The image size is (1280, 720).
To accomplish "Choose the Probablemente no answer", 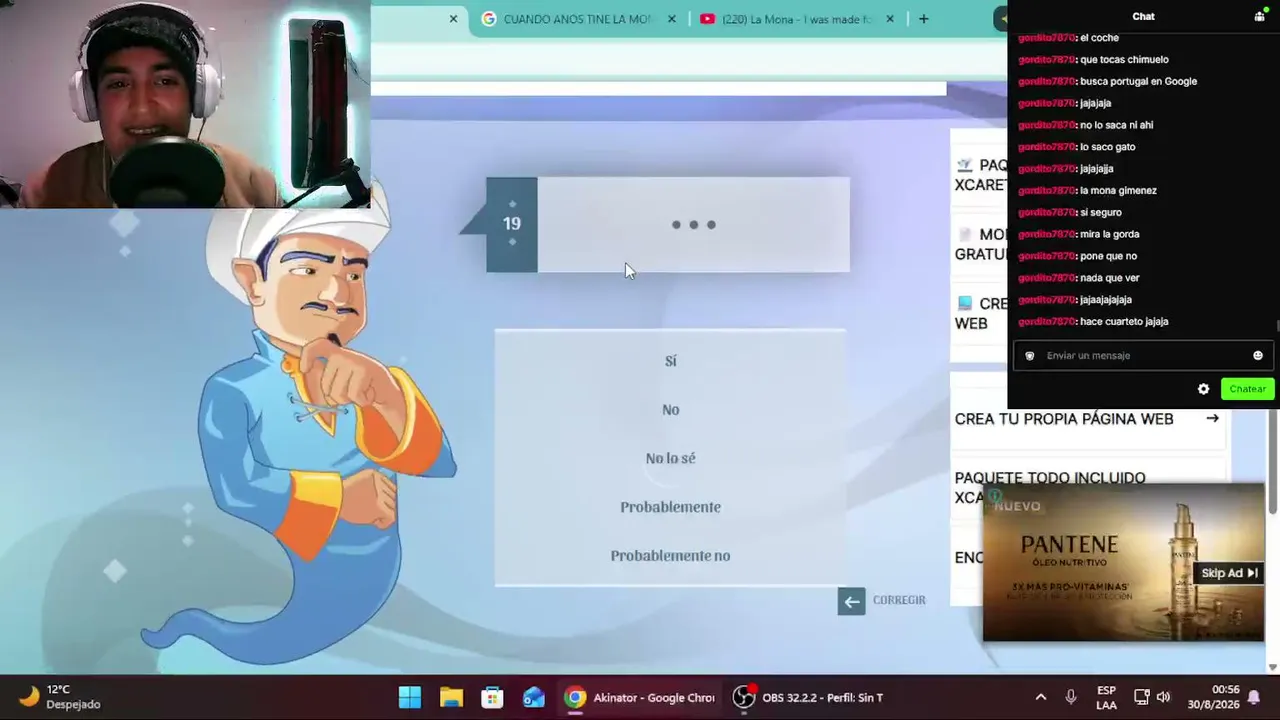I will tap(670, 556).
